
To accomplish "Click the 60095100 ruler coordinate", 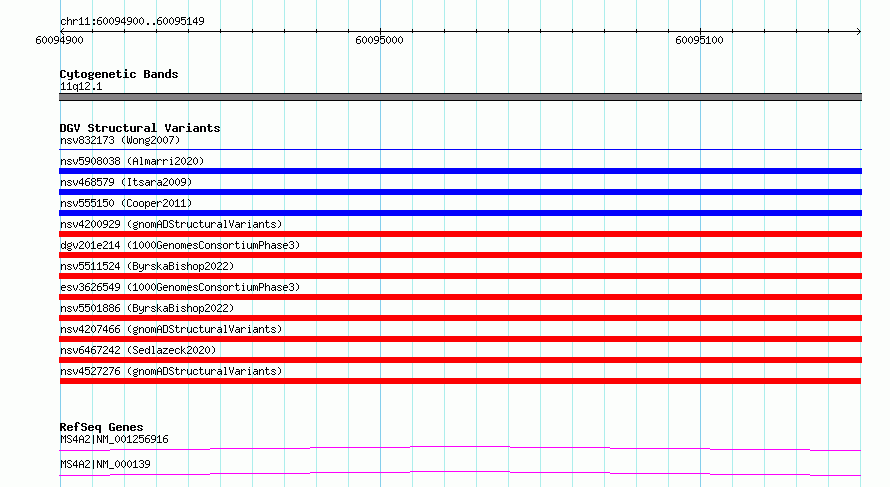I will tap(699, 40).
